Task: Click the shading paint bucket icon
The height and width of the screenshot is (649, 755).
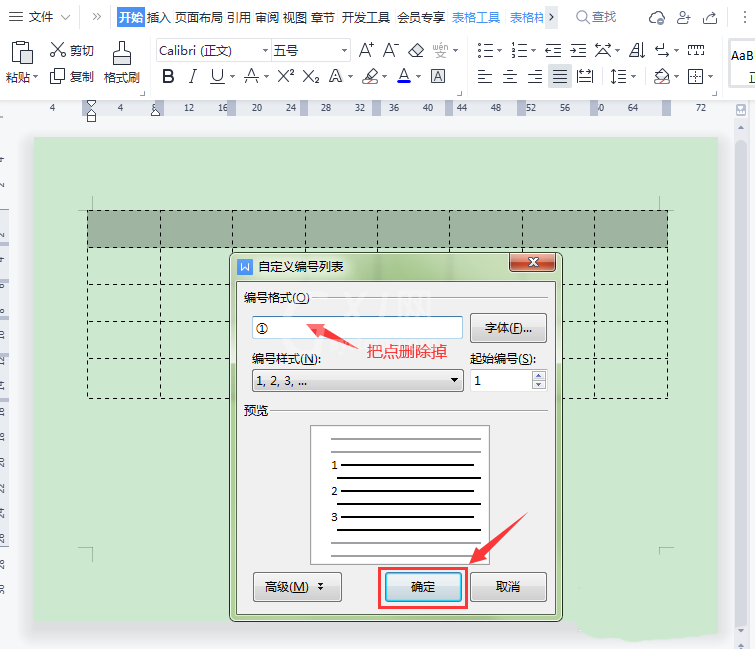Action: pyautogui.click(x=662, y=76)
